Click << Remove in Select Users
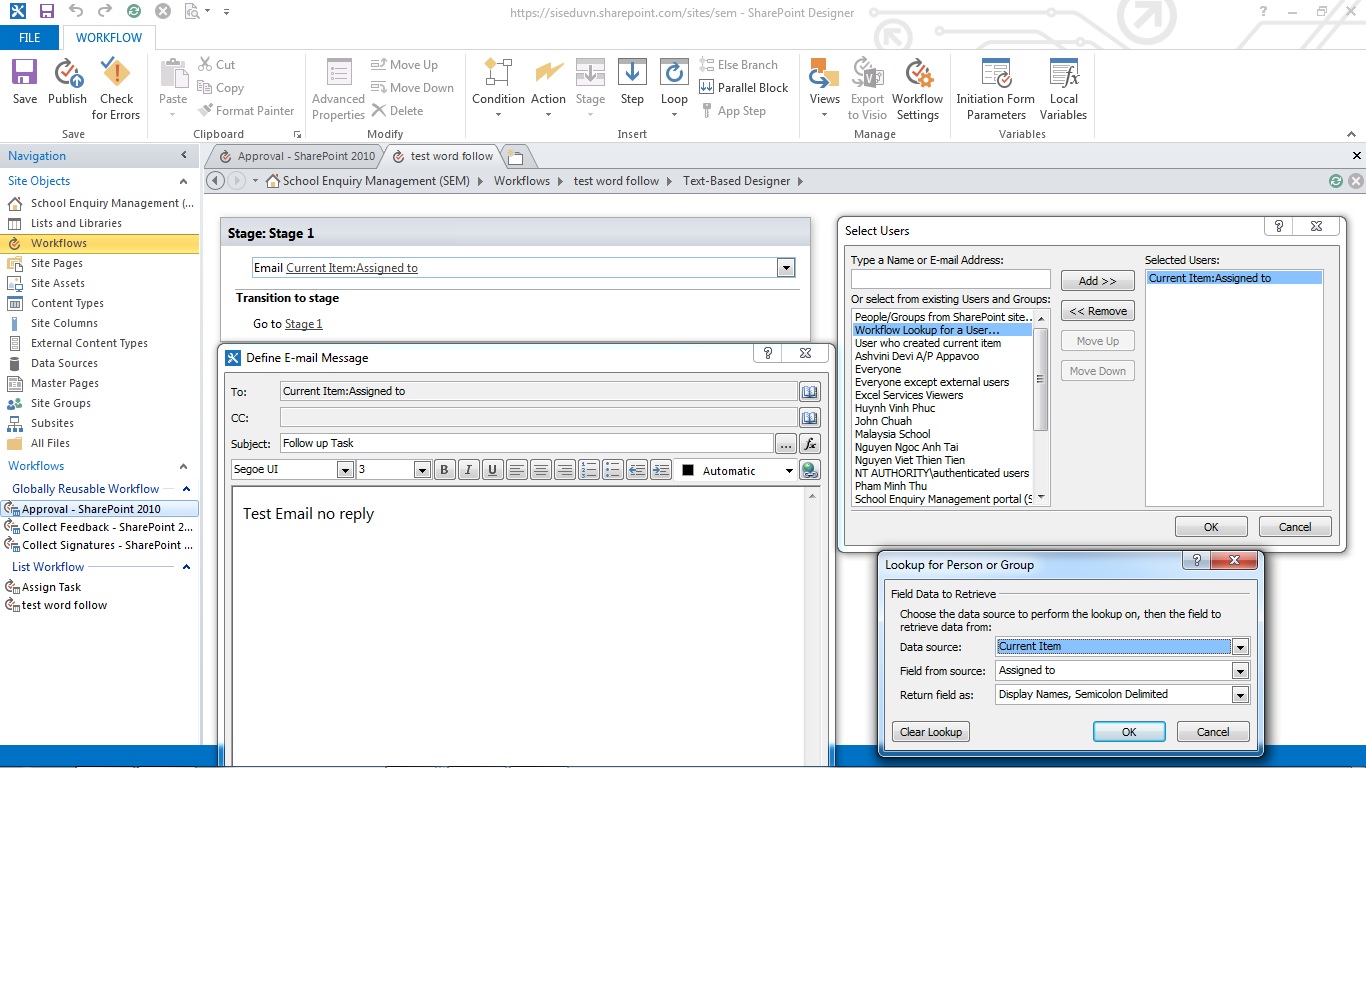1366x1002 pixels. pyautogui.click(x=1097, y=311)
